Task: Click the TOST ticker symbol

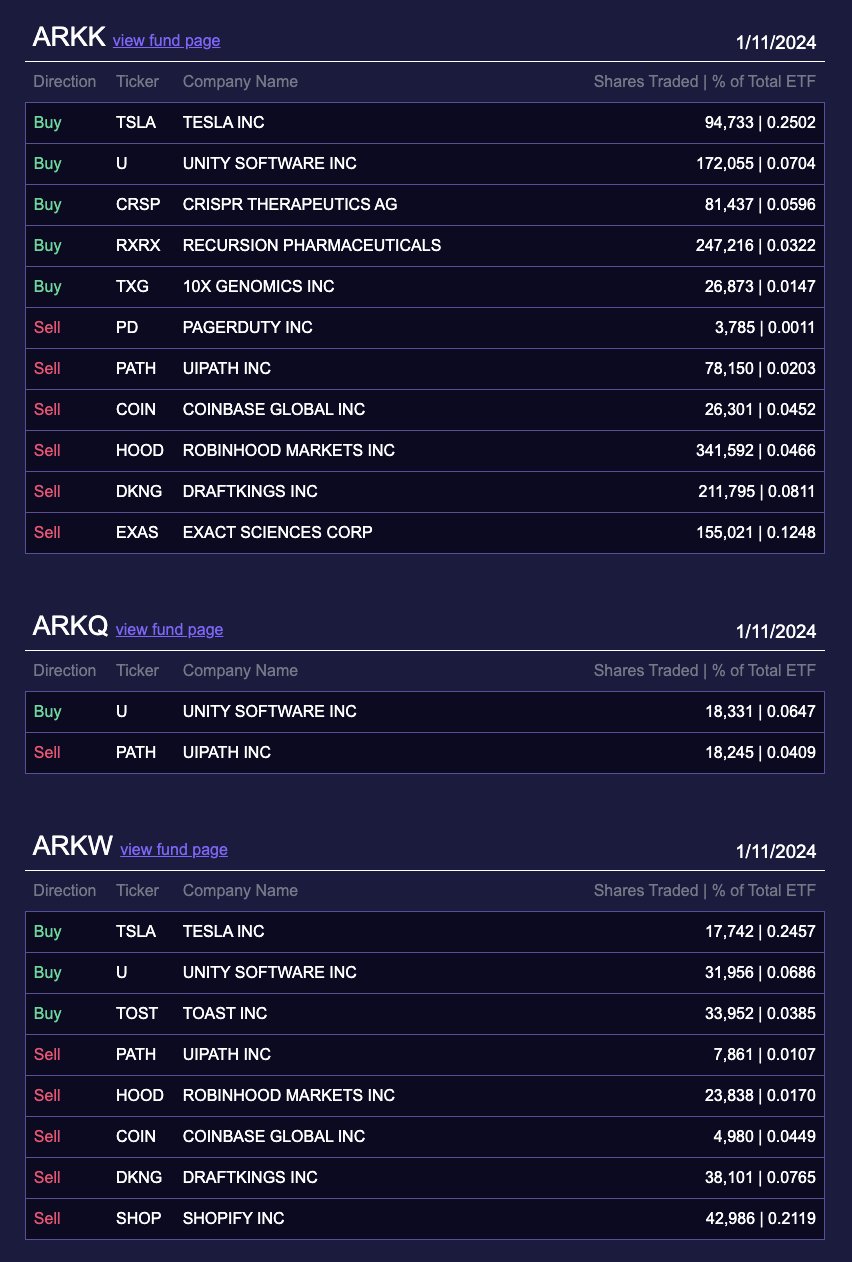Action: click(x=137, y=1014)
